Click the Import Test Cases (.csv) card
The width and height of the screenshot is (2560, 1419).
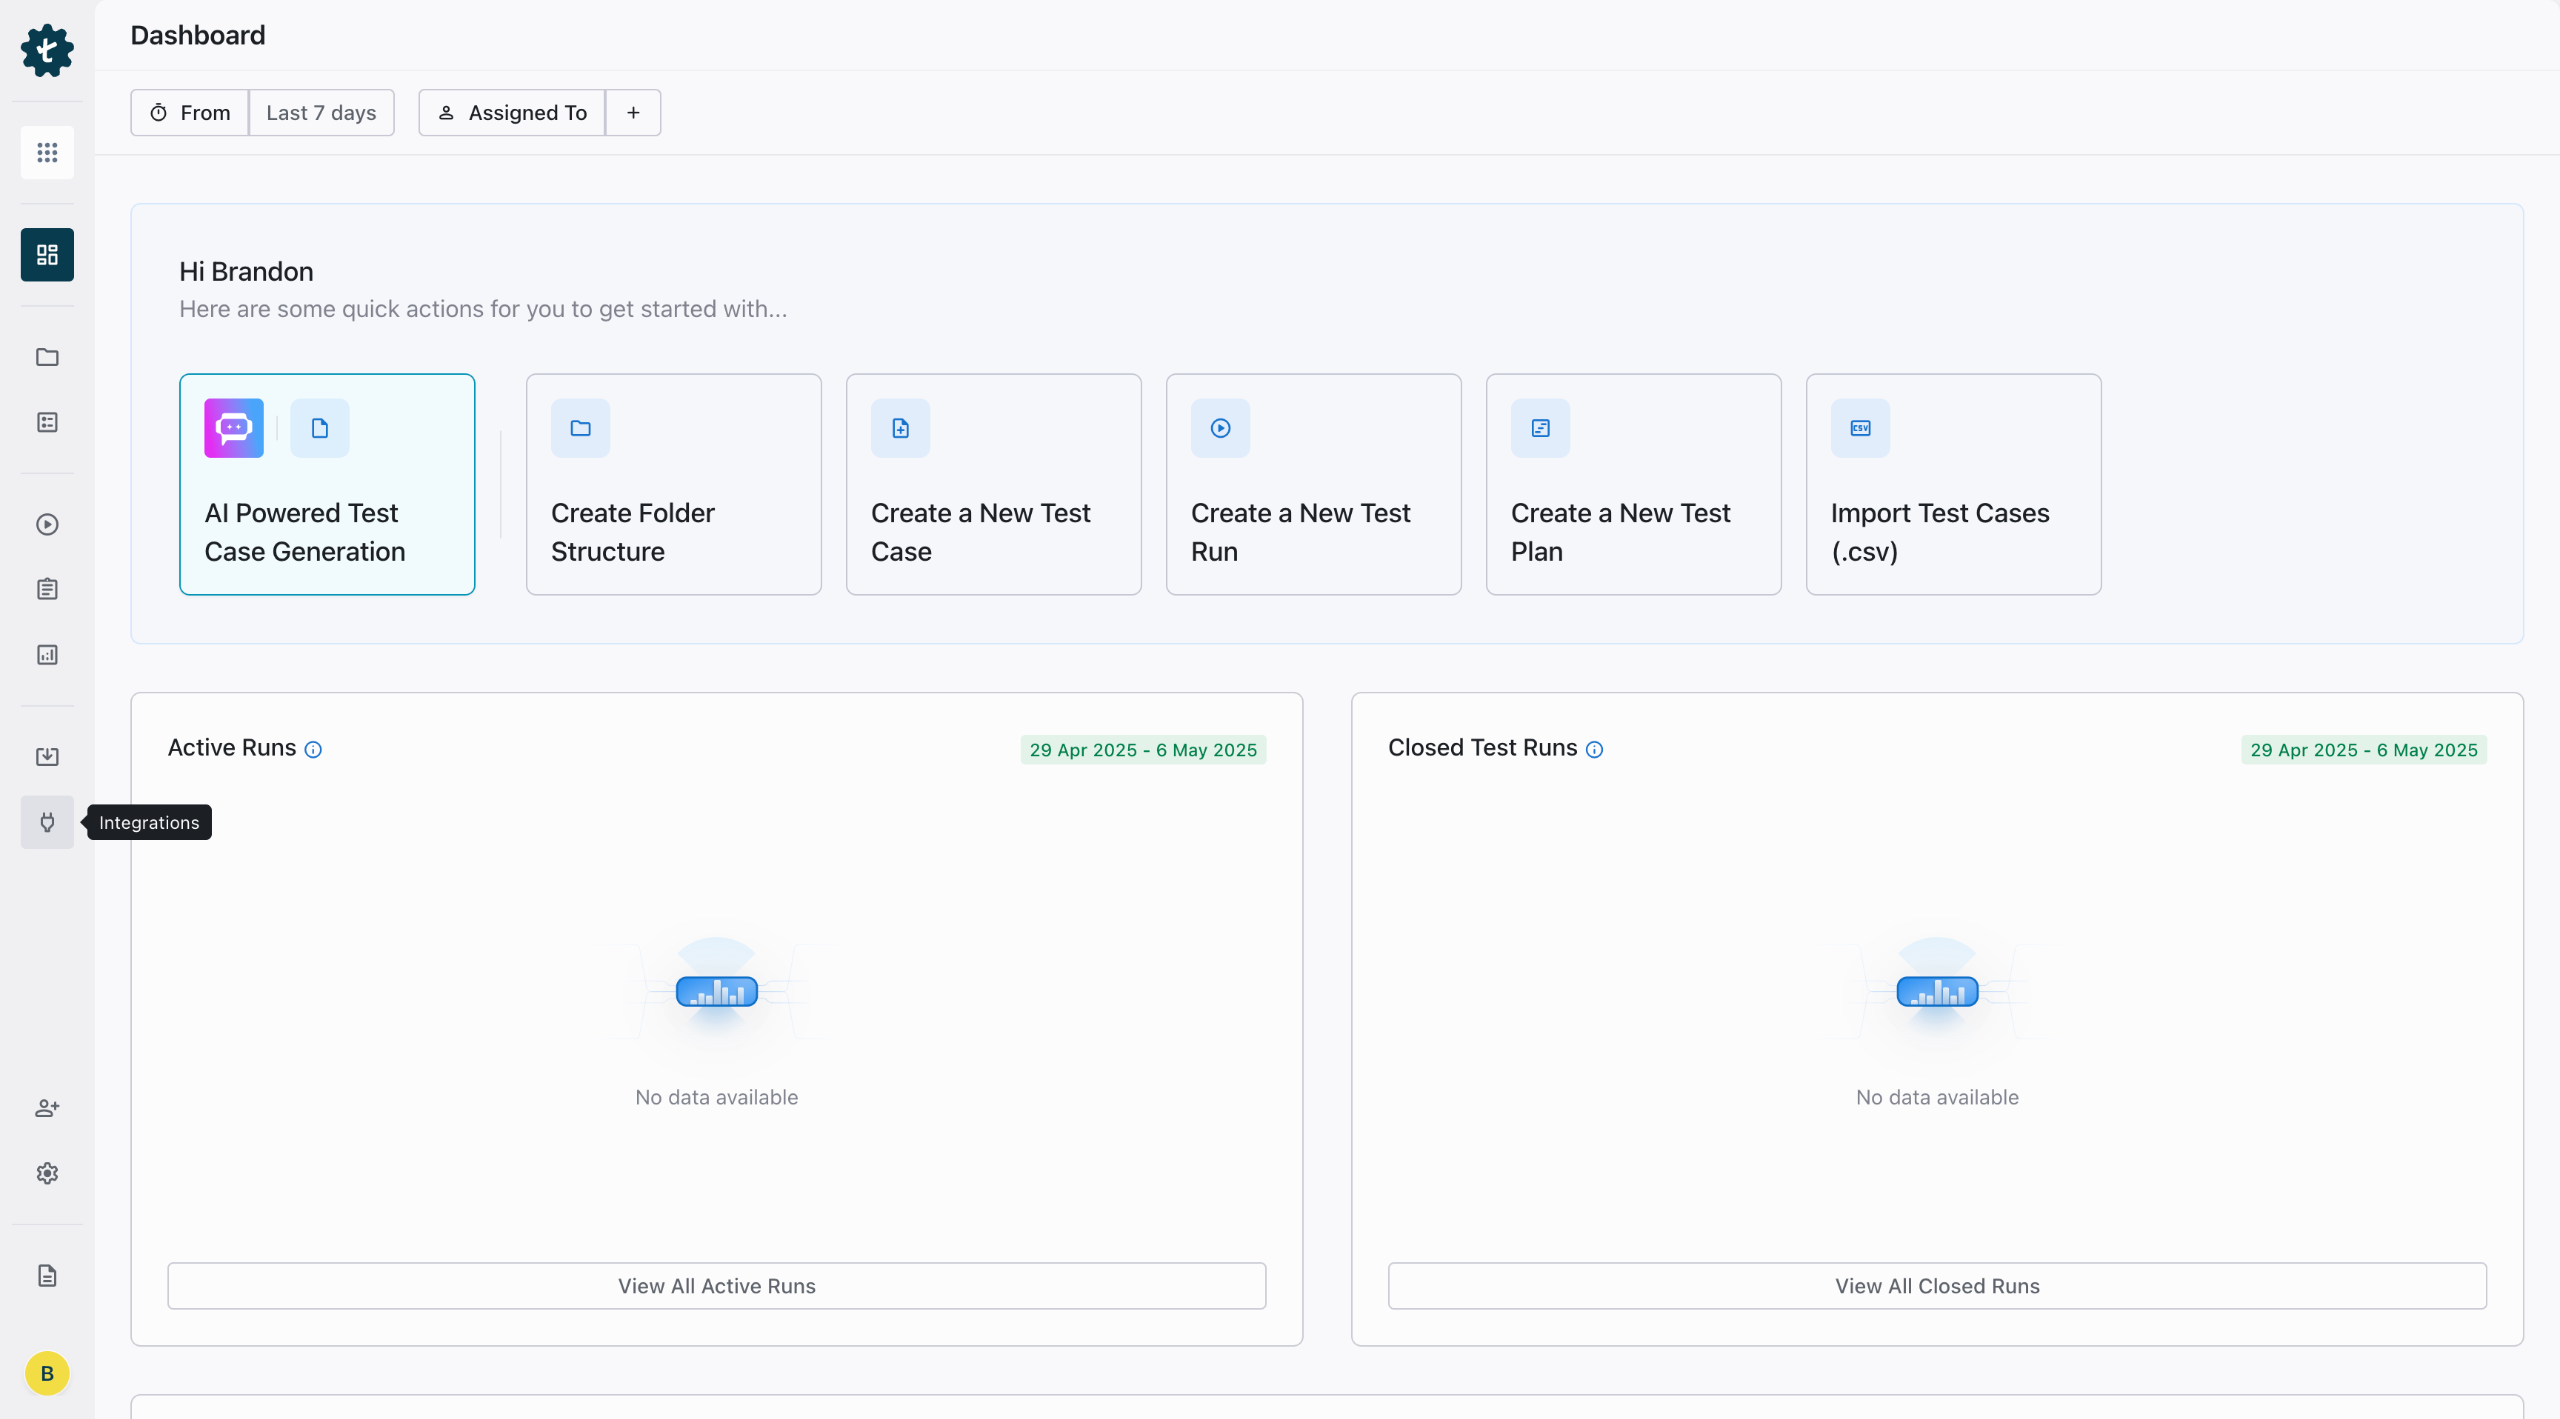pos(1953,485)
